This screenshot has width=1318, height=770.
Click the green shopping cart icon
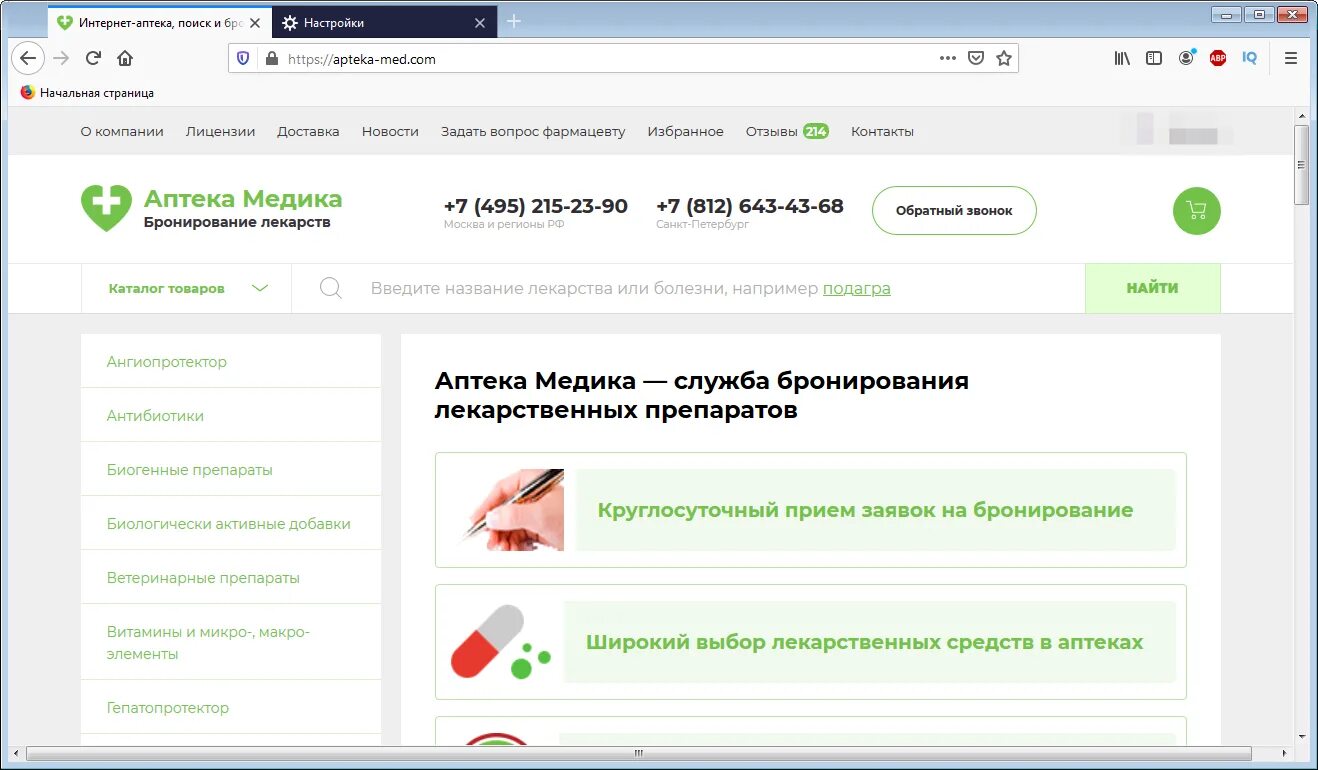pyautogui.click(x=1196, y=211)
